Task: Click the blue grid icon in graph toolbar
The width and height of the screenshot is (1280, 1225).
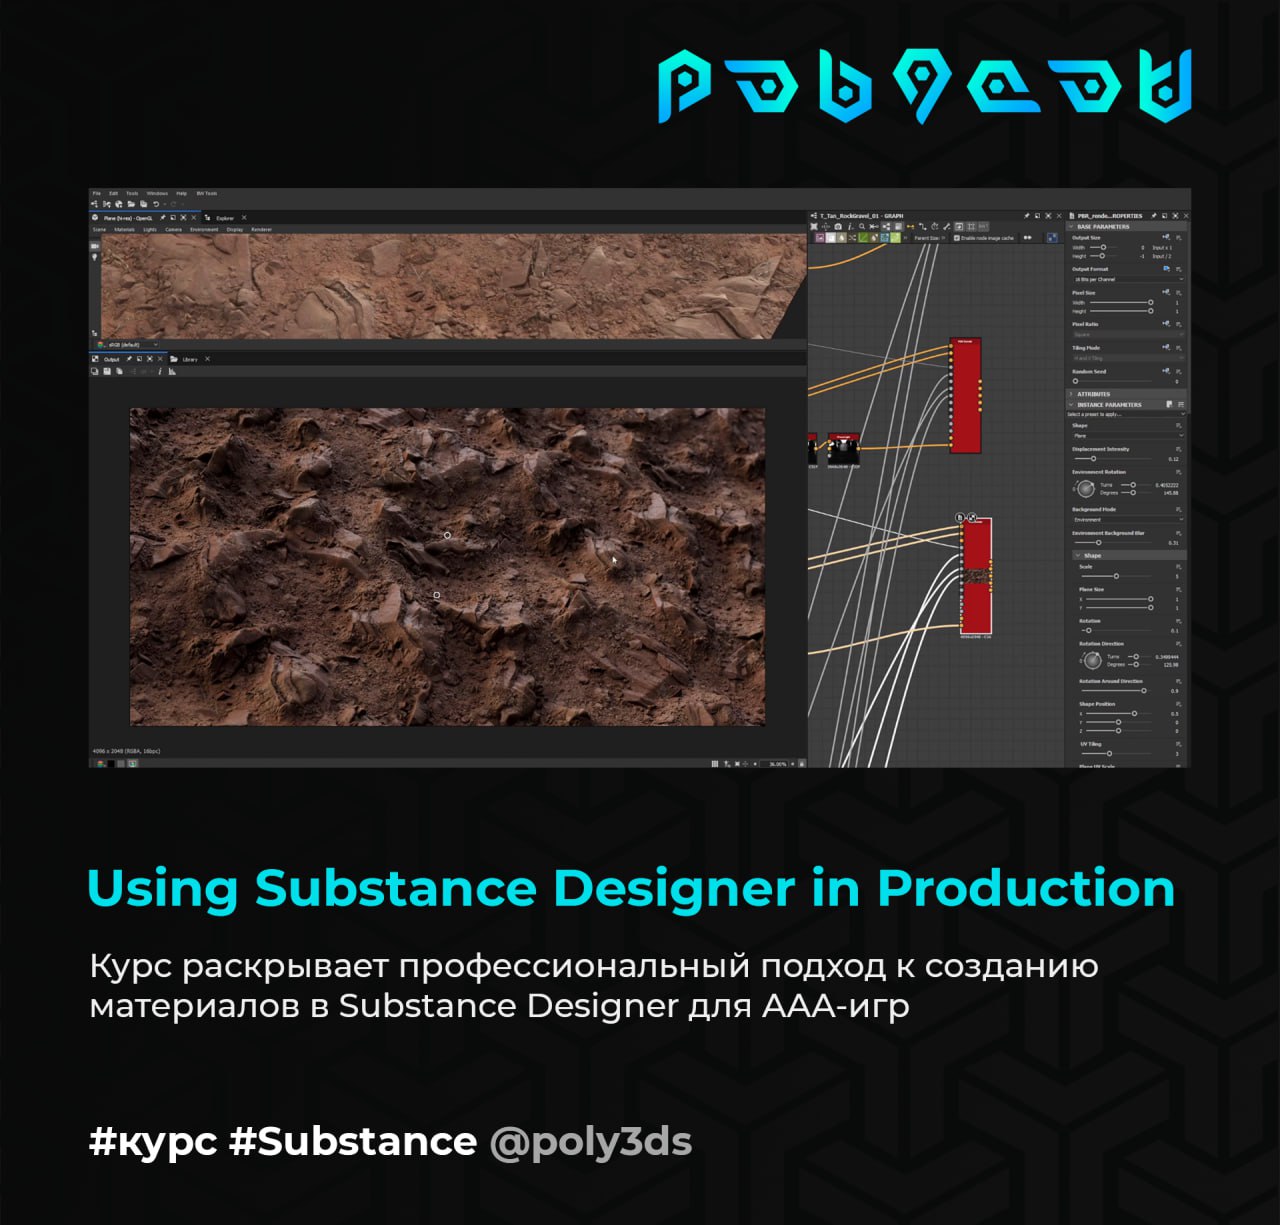Action: click(1052, 238)
